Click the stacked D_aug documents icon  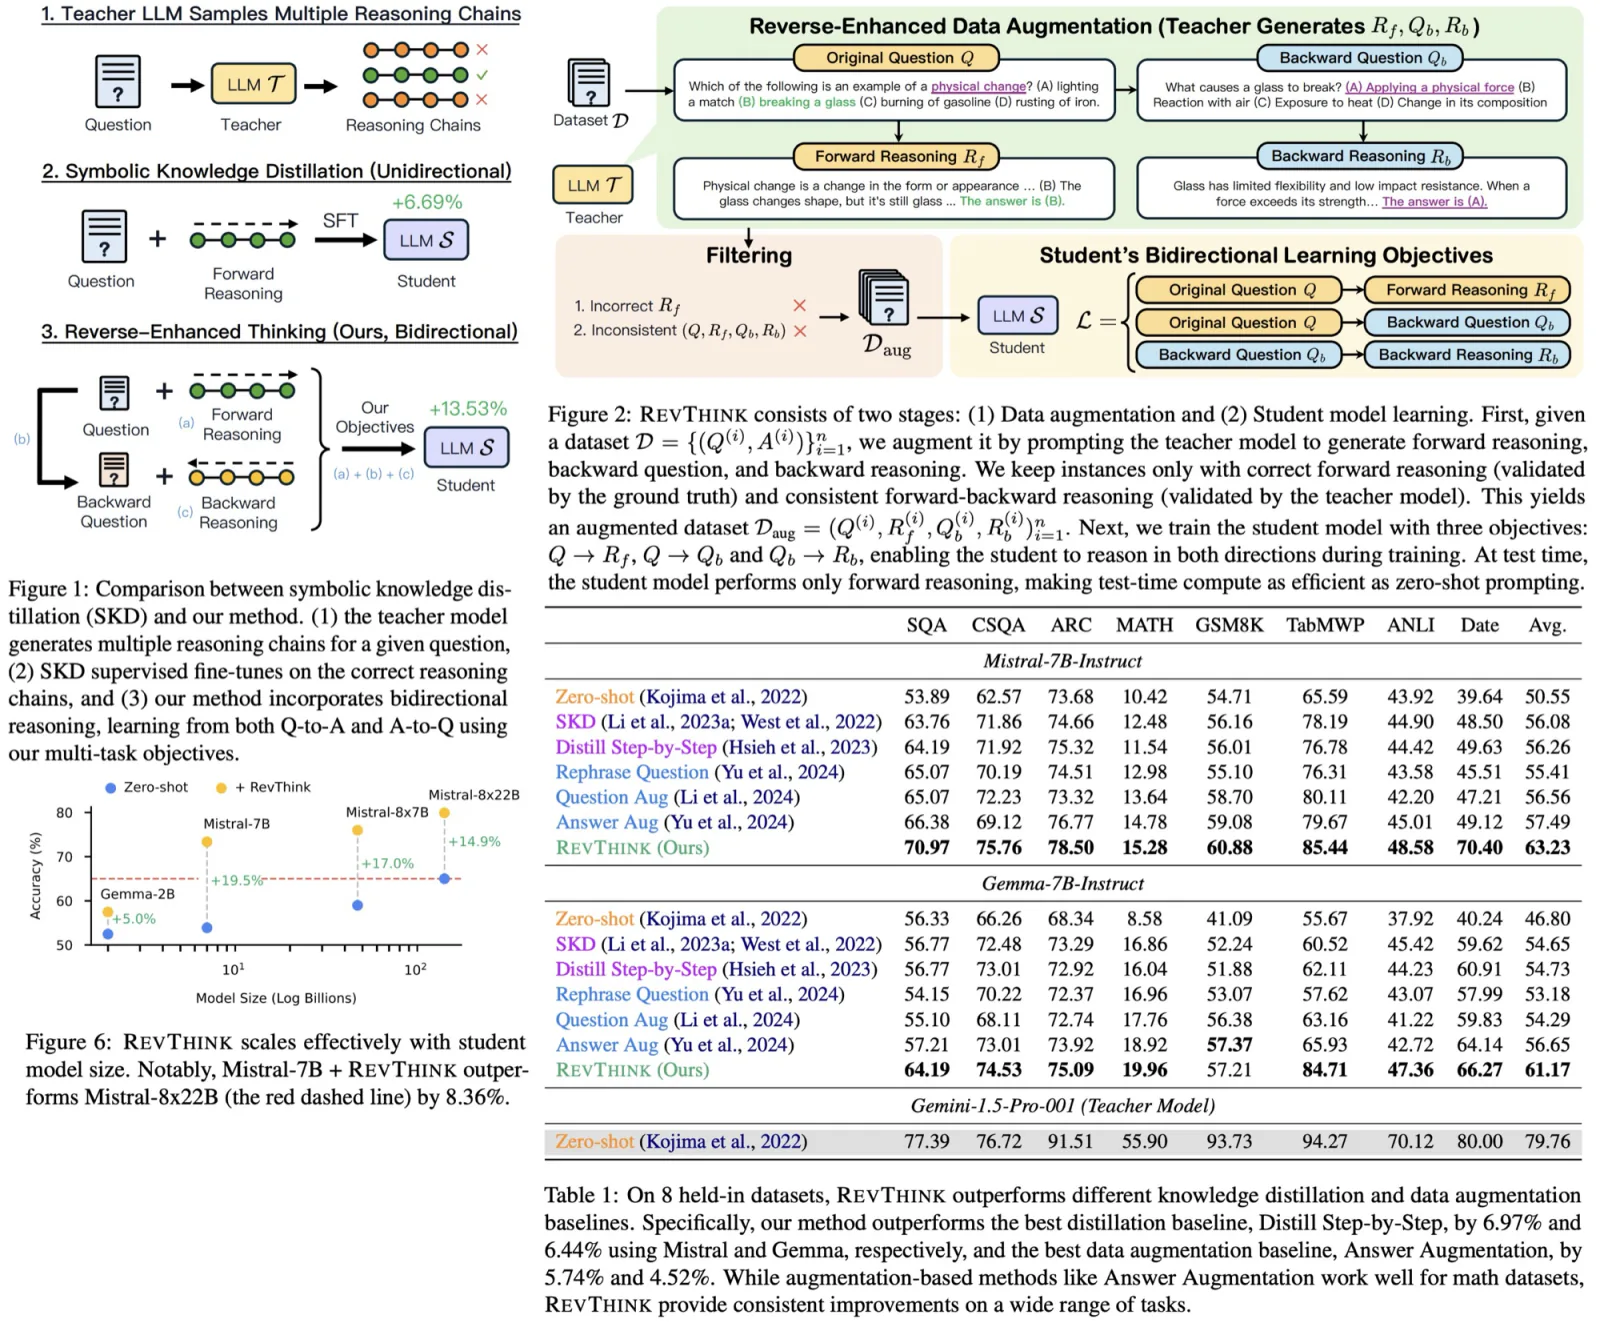tap(884, 298)
